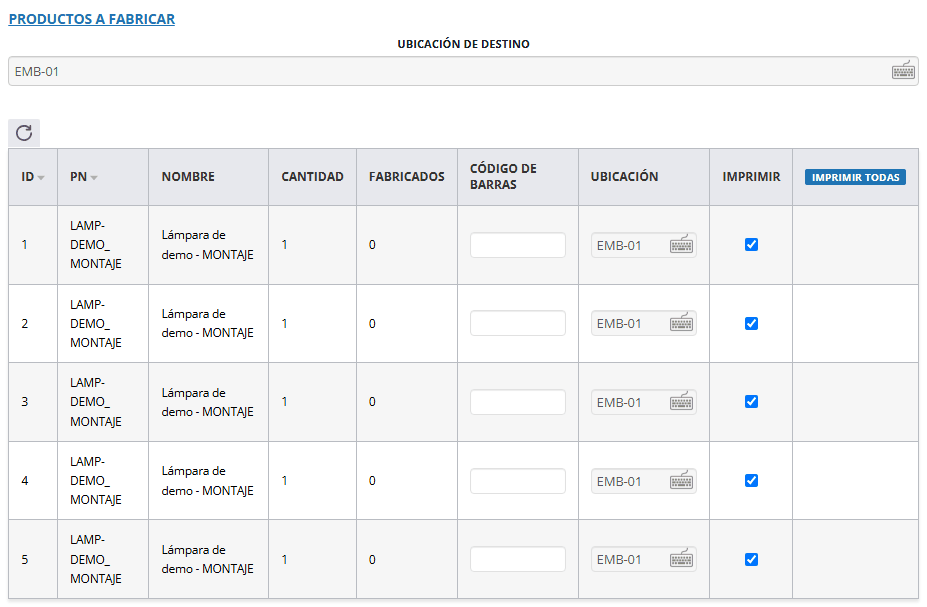Viewport: 927px width, 607px height.
Task: Uncheck Imprimir checkbox for row 1
Action: (751, 245)
